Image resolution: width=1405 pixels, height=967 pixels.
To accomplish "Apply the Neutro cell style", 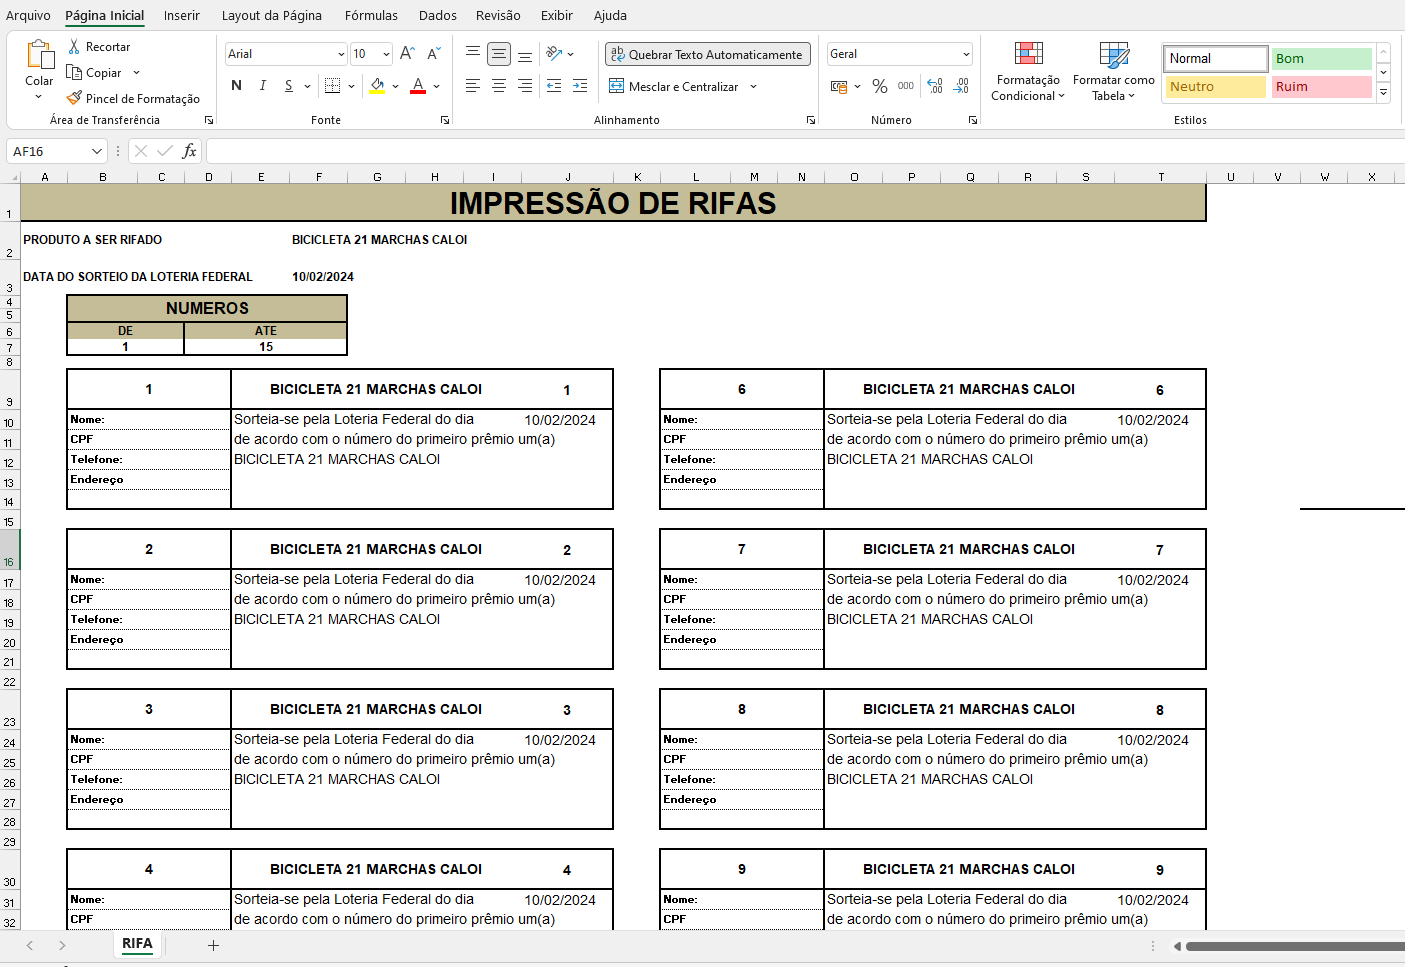I will click(x=1215, y=87).
